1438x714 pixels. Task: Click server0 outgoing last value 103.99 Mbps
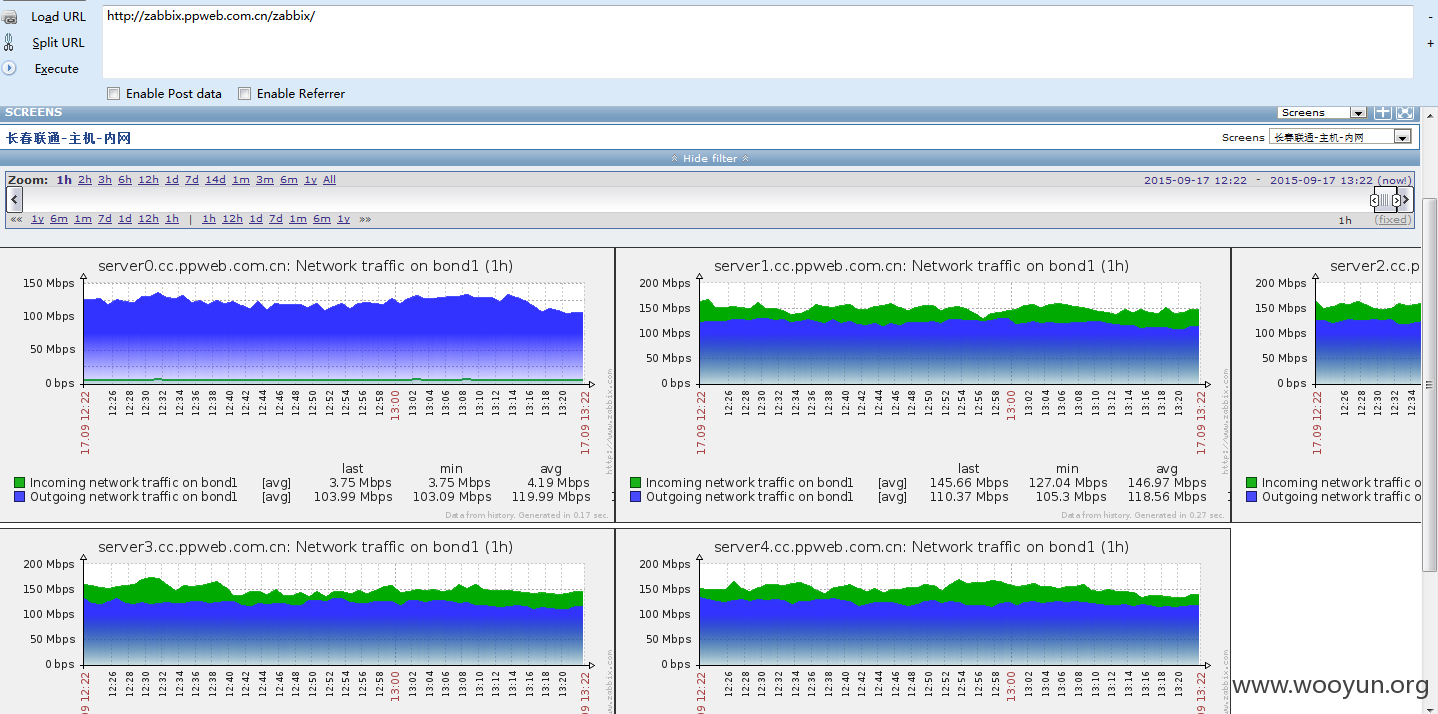pos(353,496)
